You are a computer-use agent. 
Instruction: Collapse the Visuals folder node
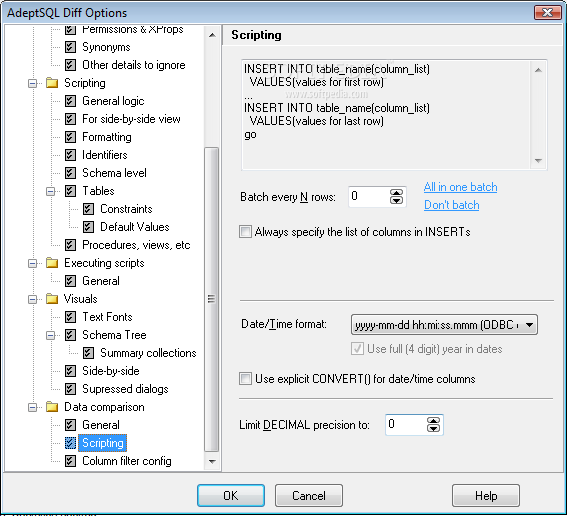click(33, 299)
